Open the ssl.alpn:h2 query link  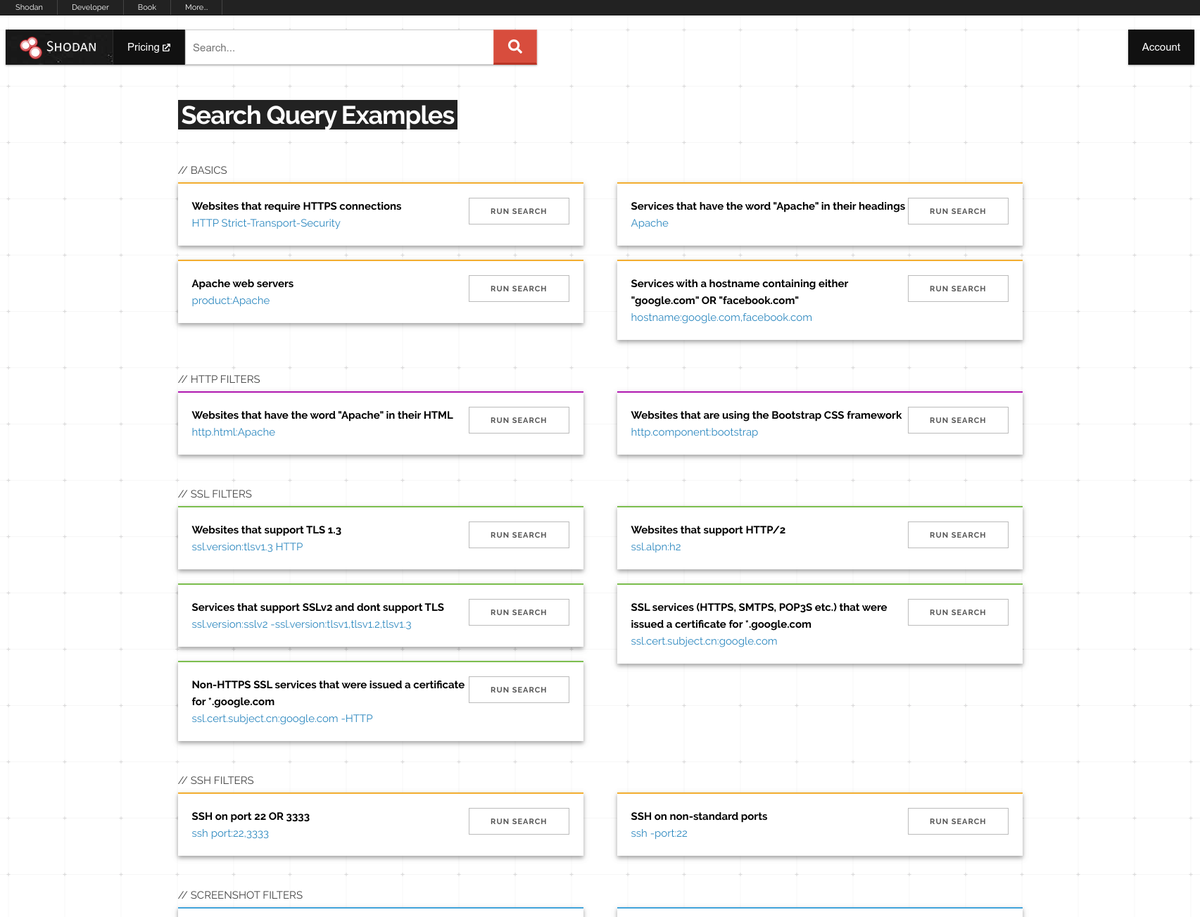coord(656,547)
